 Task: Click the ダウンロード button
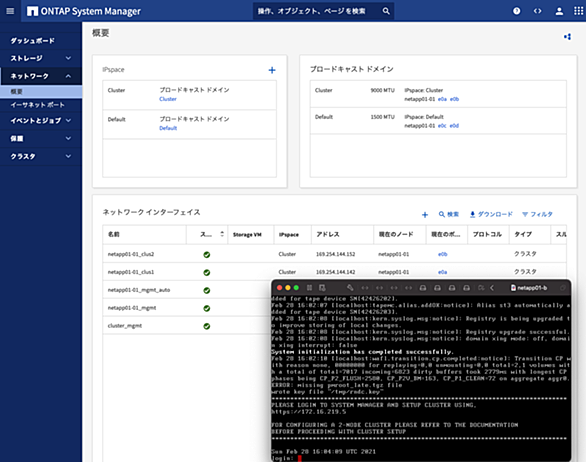[491, 214]
